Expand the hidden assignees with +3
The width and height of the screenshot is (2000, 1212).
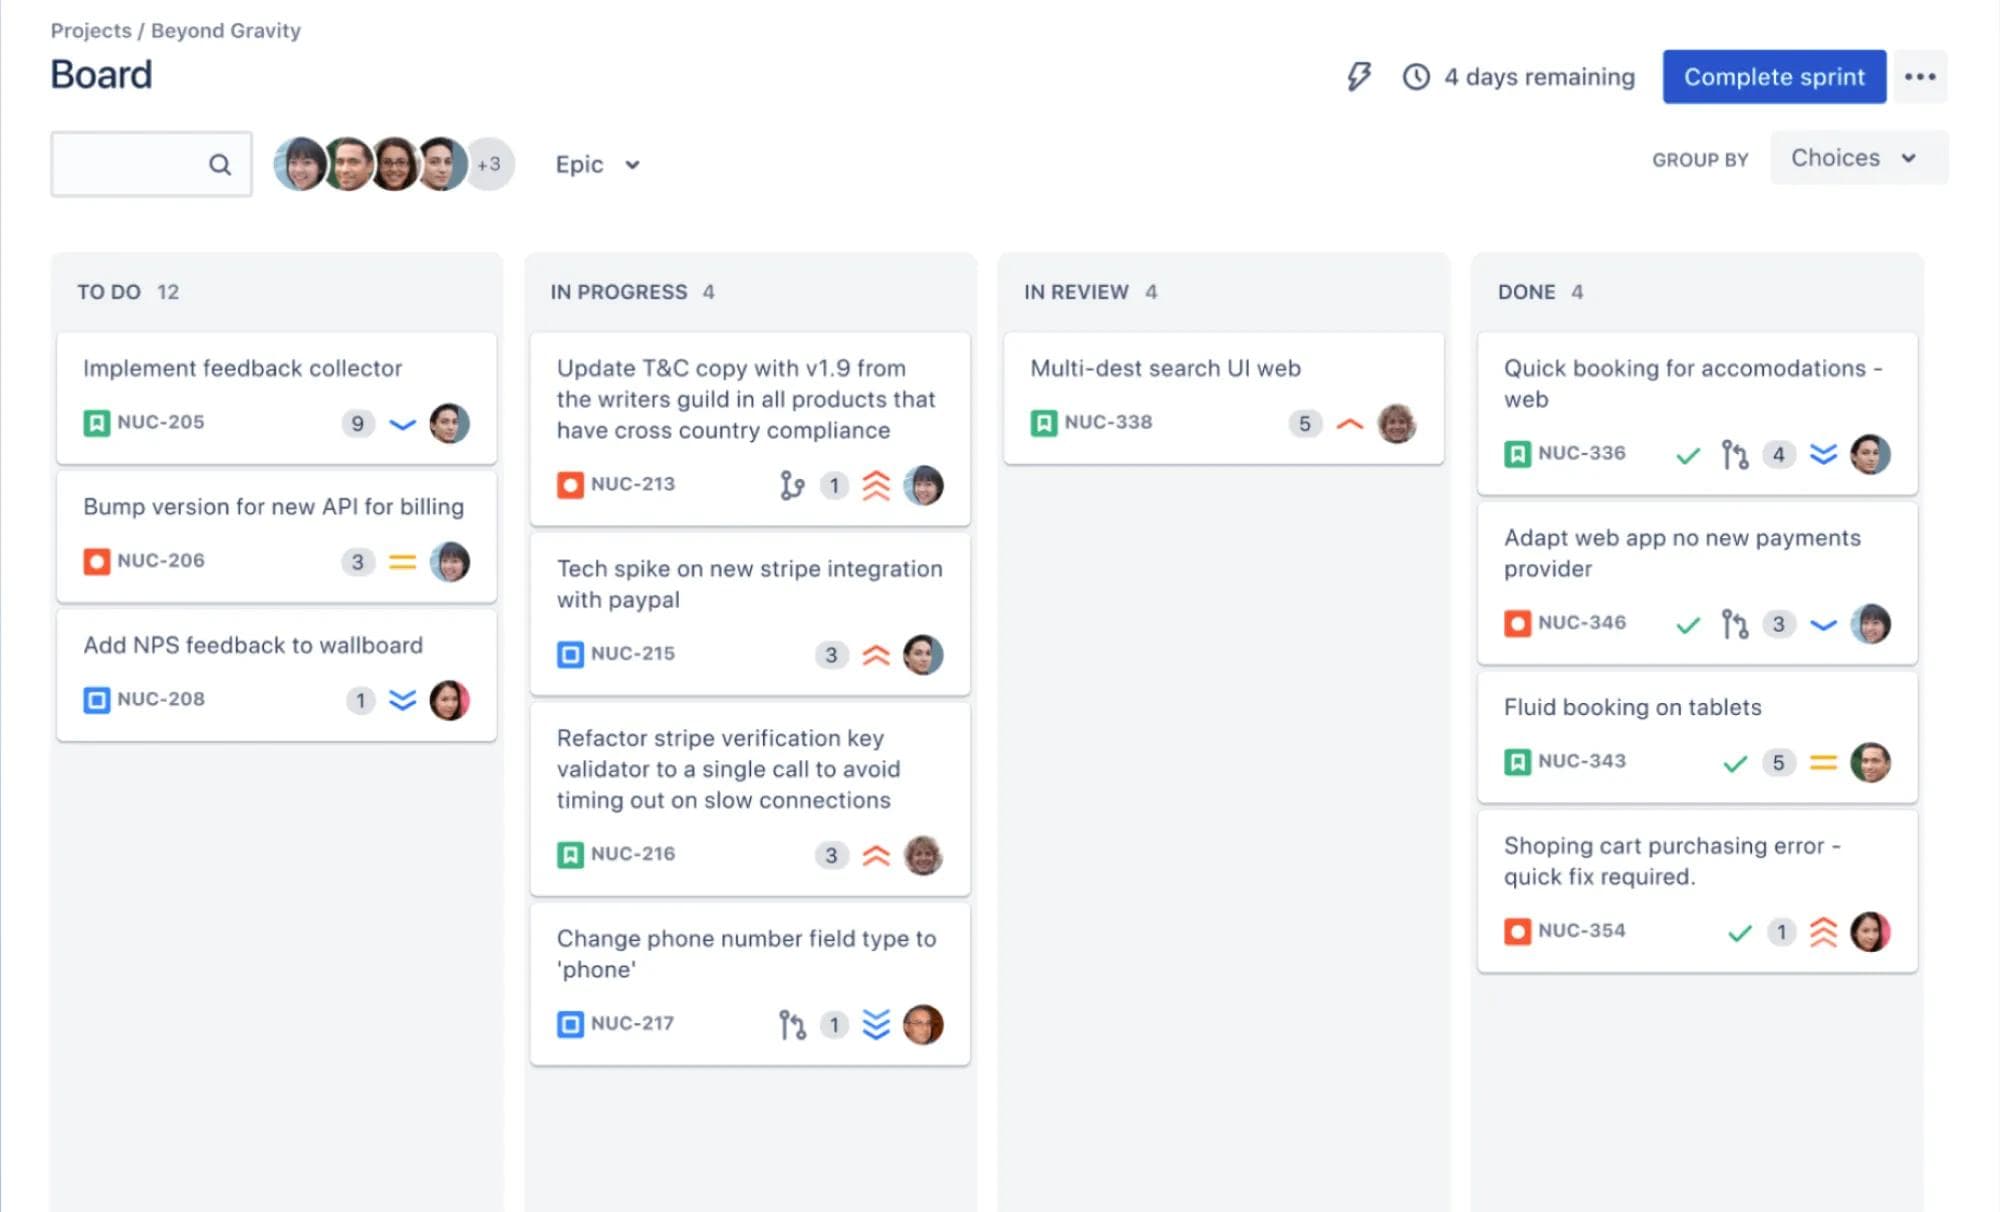[489, 164]
